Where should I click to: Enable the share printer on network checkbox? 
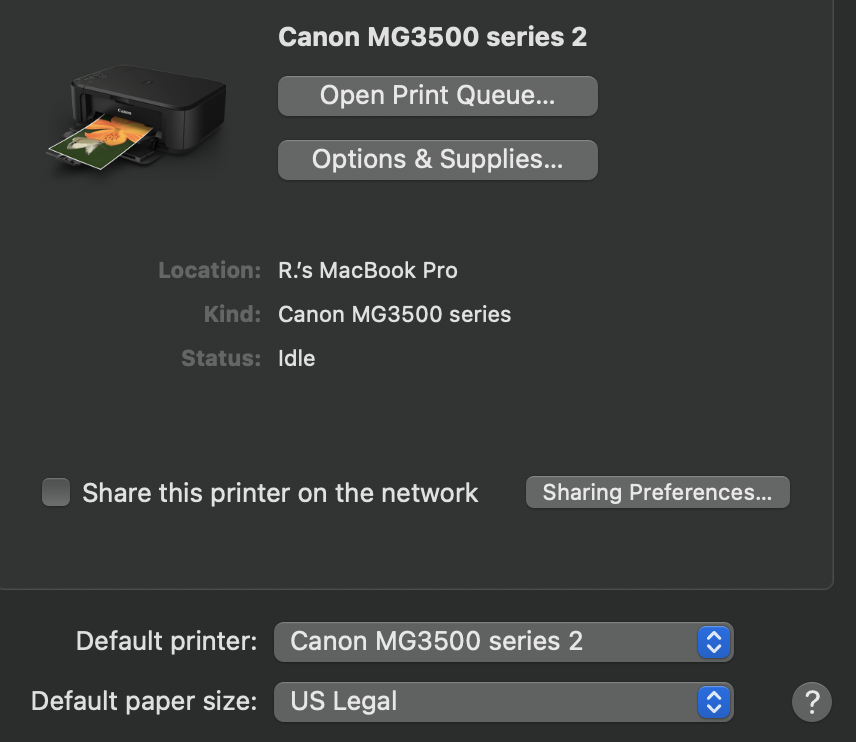tap(56, 492)
